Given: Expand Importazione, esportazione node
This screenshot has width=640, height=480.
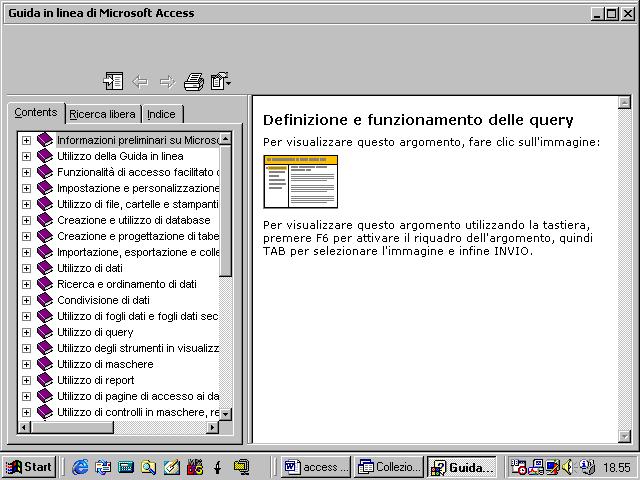Looking at the screenshot, I should pyautogui.click(x=26, y=252).
